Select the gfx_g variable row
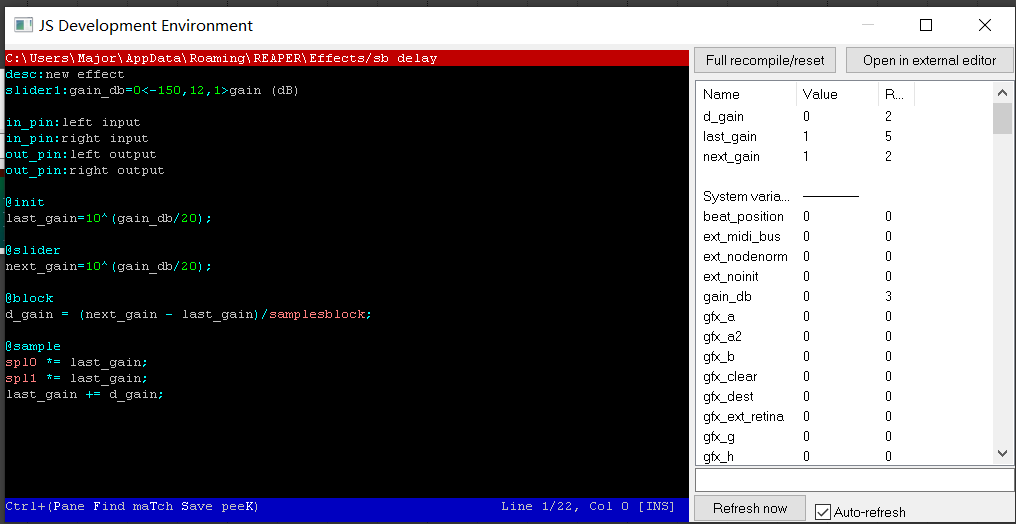The width and height of the screenshot is (1016, 524). pyautogui.click(x=844, y=437)
